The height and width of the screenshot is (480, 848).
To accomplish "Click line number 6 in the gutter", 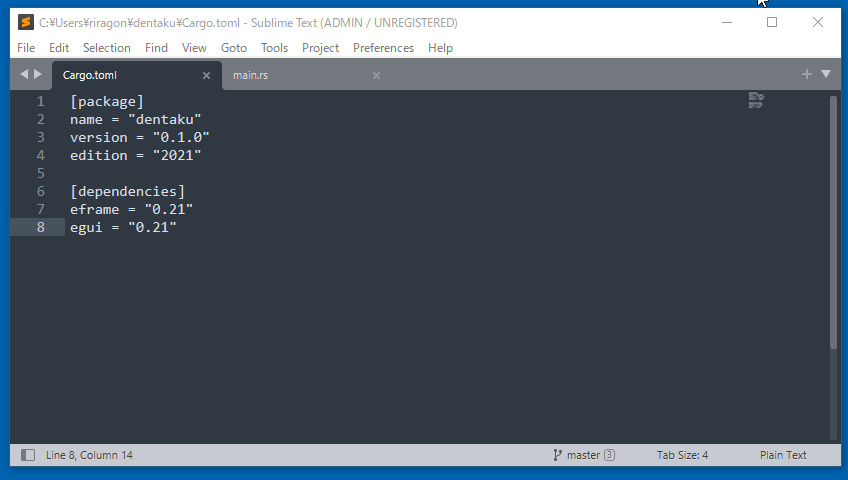I will pyautogui.click(x=40, y=191).
